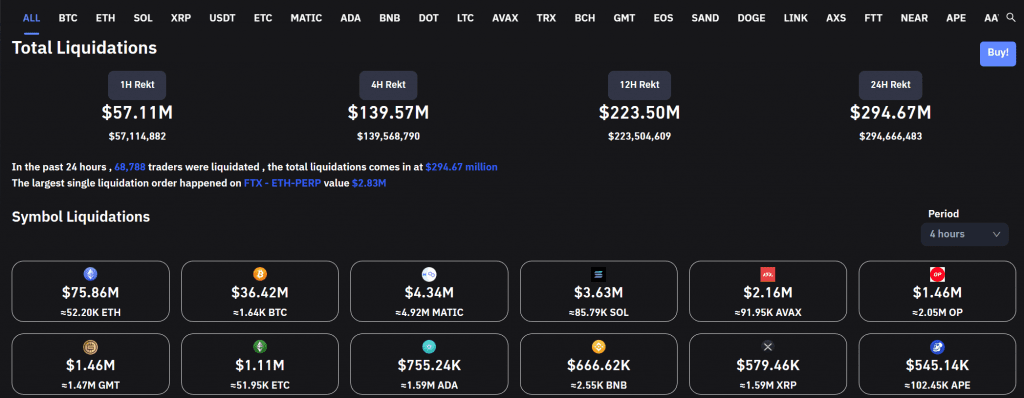Click the ≈91.95K AVAX text
The width and height of the screenshot is (1024, 398).
(767, 313)
